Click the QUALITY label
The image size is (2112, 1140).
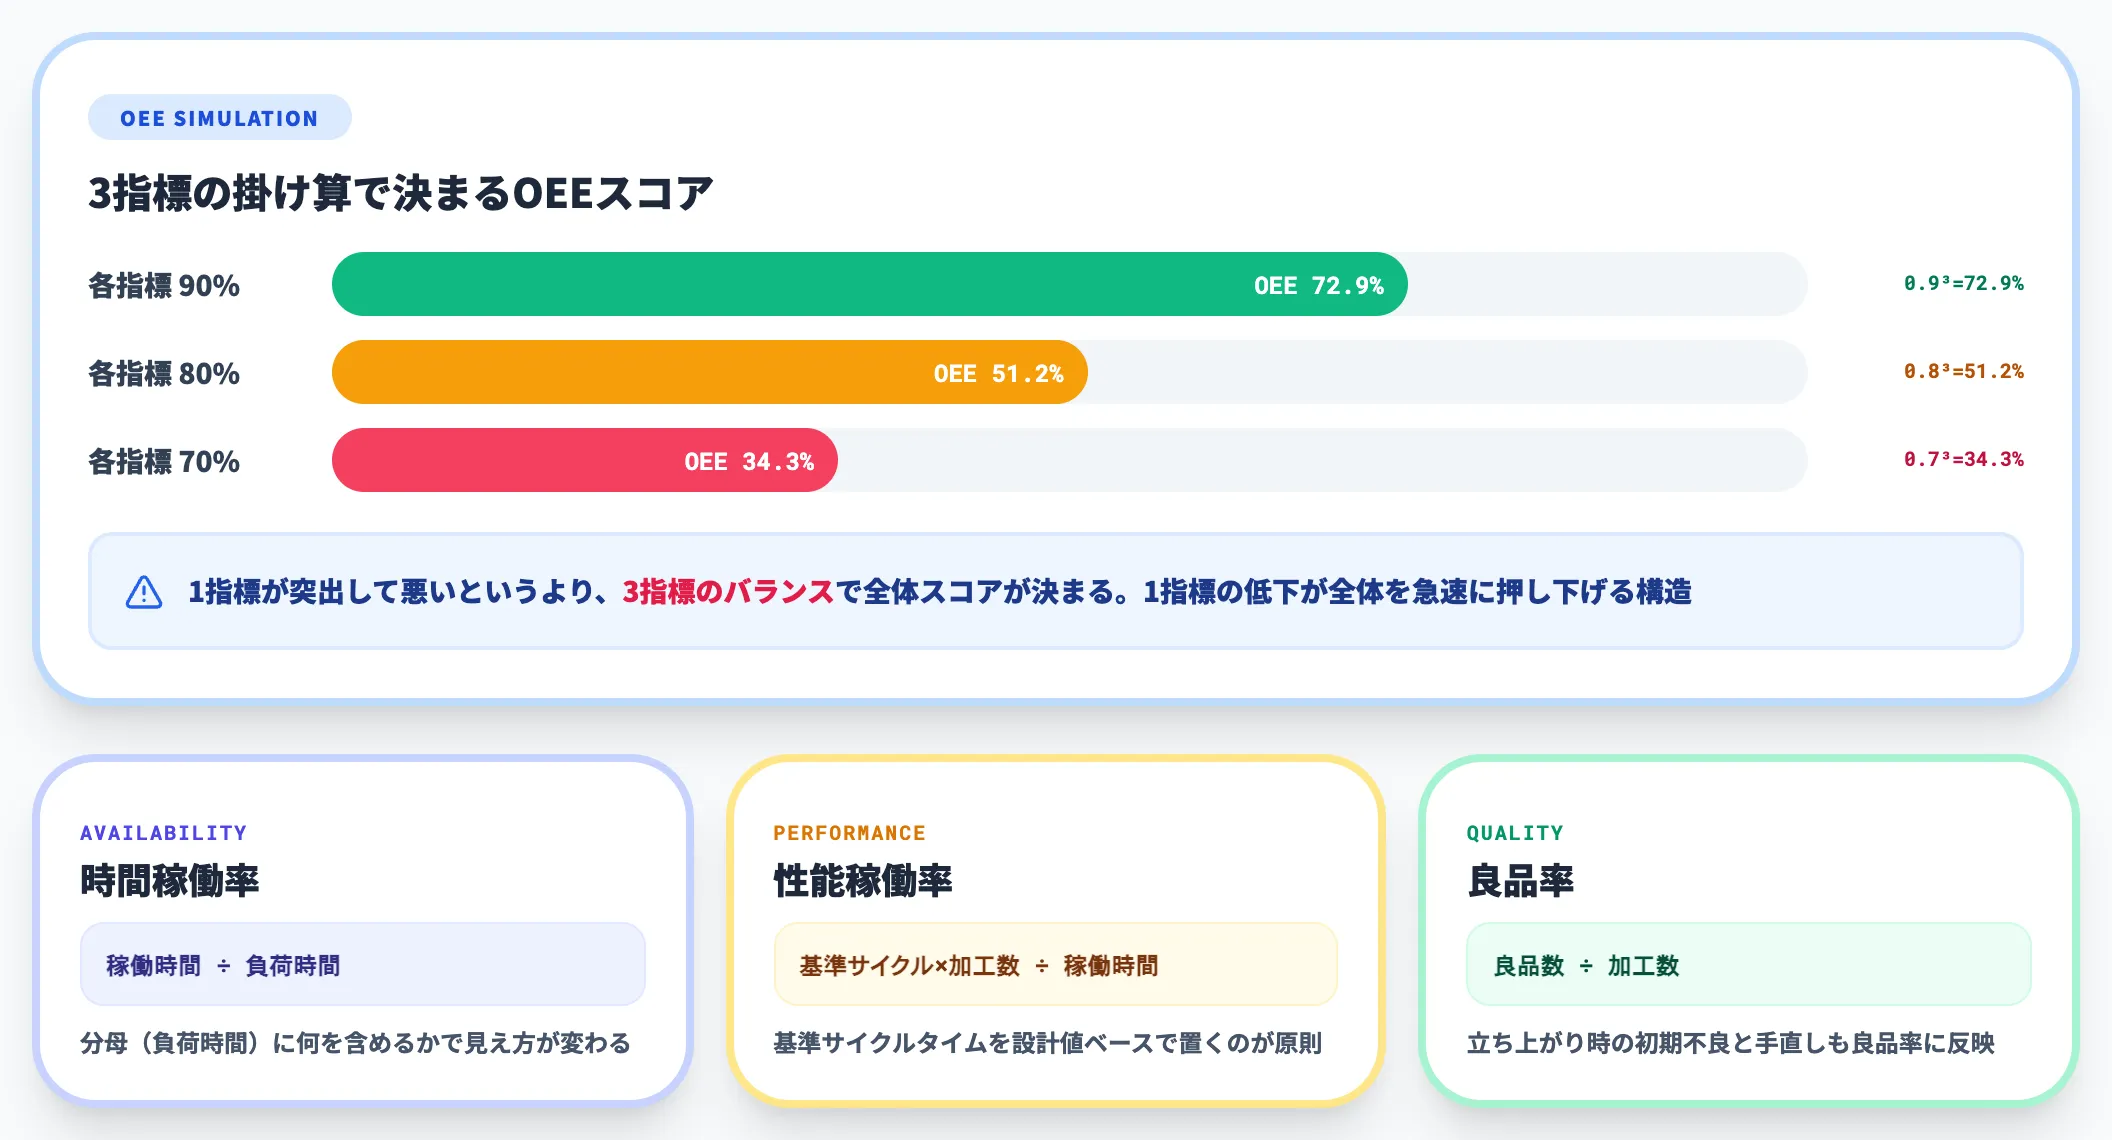pos(1515,833)
